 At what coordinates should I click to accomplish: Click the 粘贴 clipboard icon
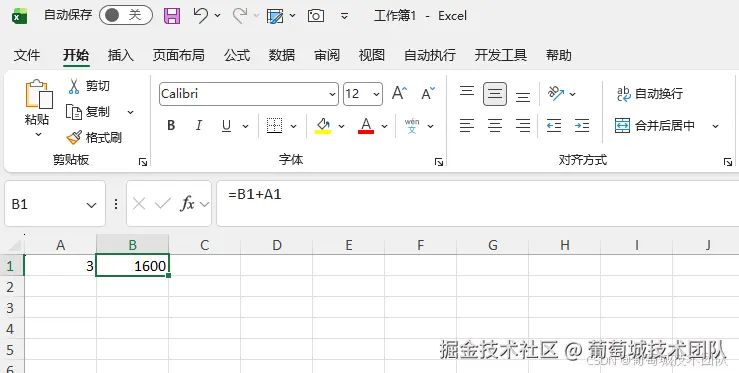38,94
